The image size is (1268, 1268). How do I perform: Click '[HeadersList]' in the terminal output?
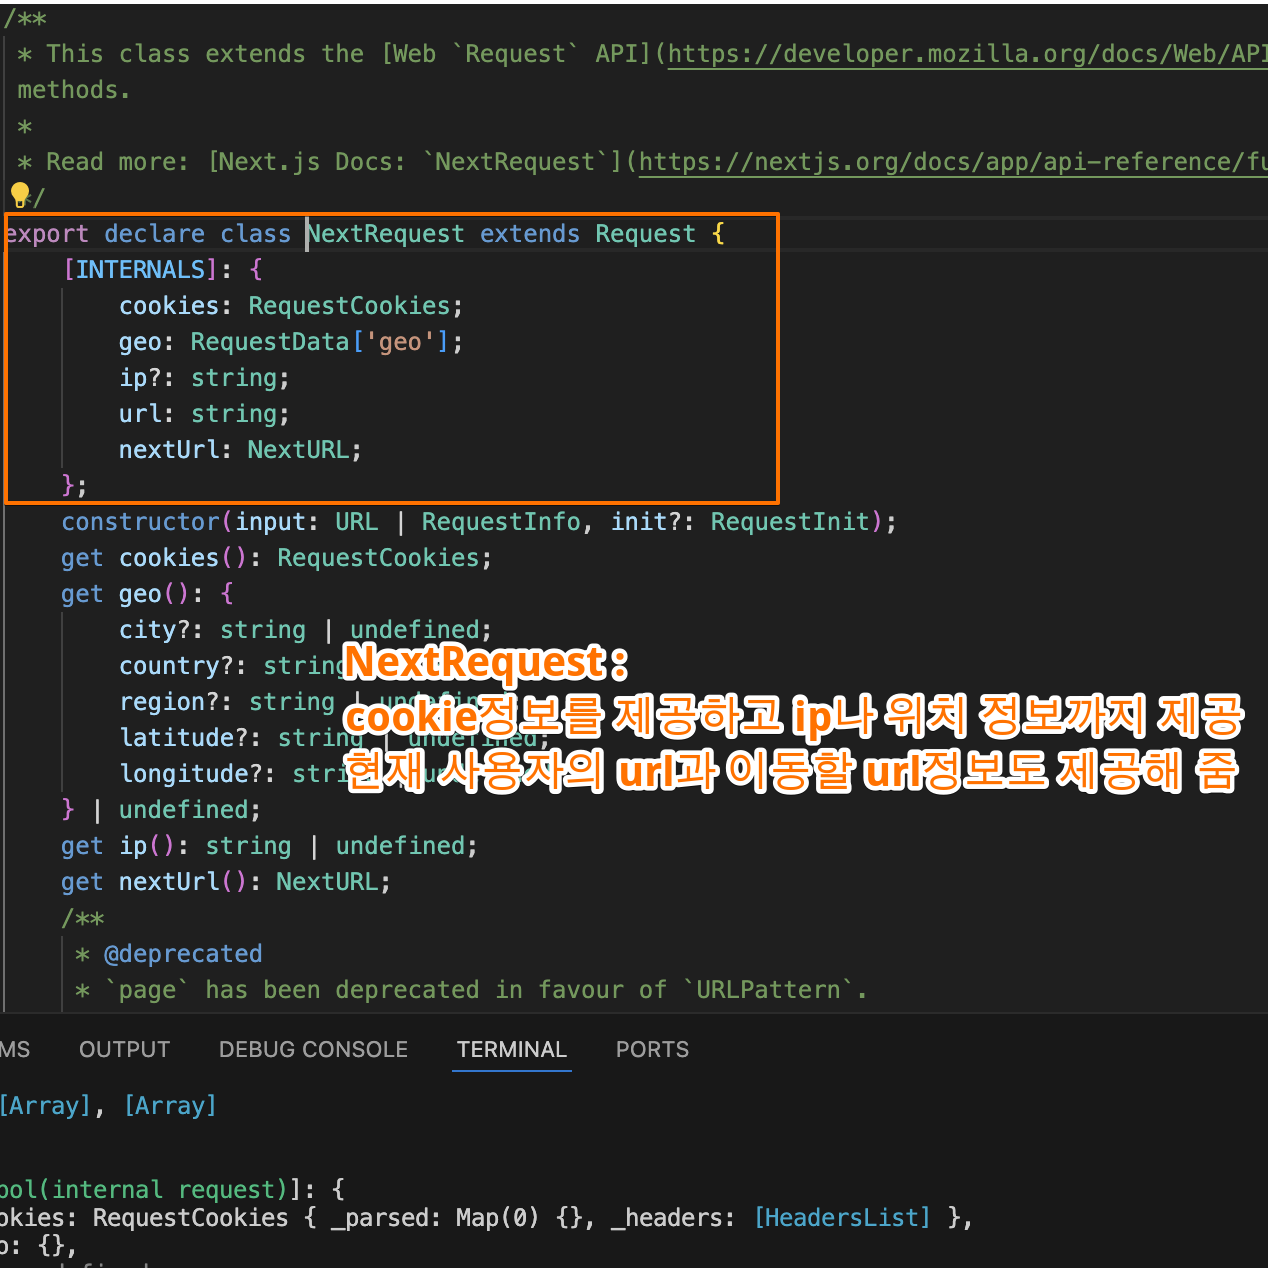point(842,1218)
